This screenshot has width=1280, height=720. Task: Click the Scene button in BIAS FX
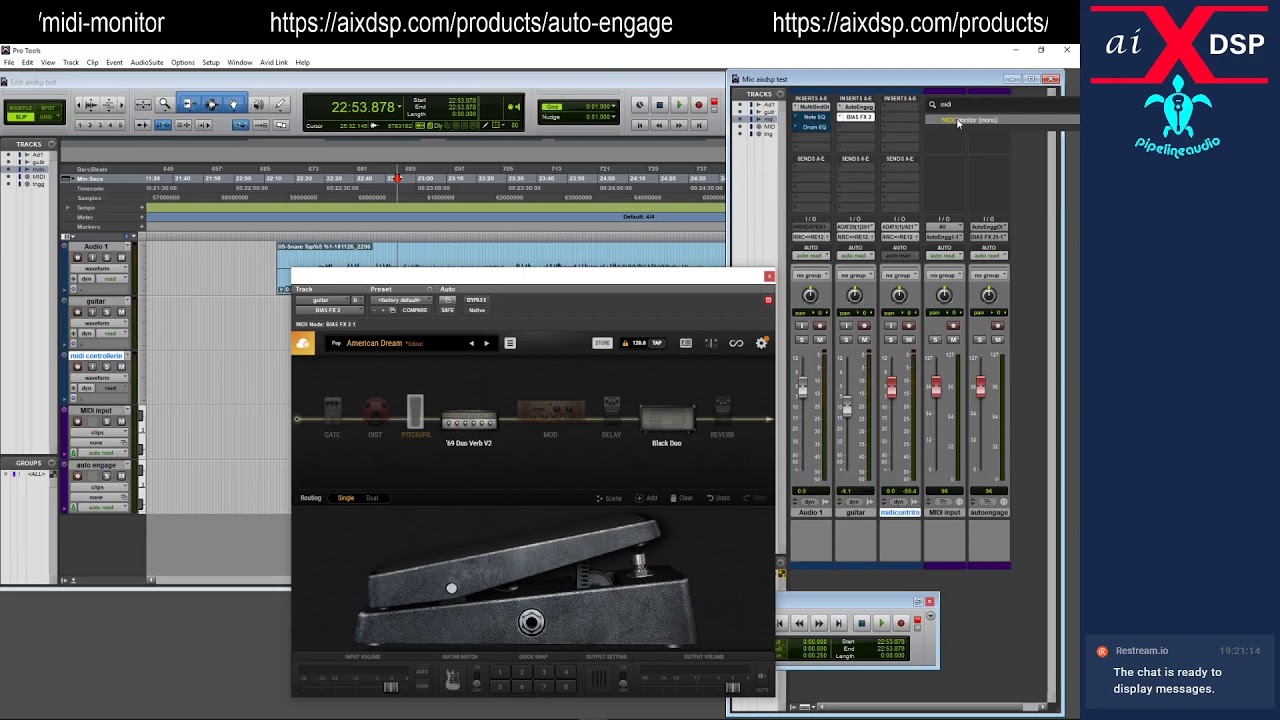click(609, 498)
